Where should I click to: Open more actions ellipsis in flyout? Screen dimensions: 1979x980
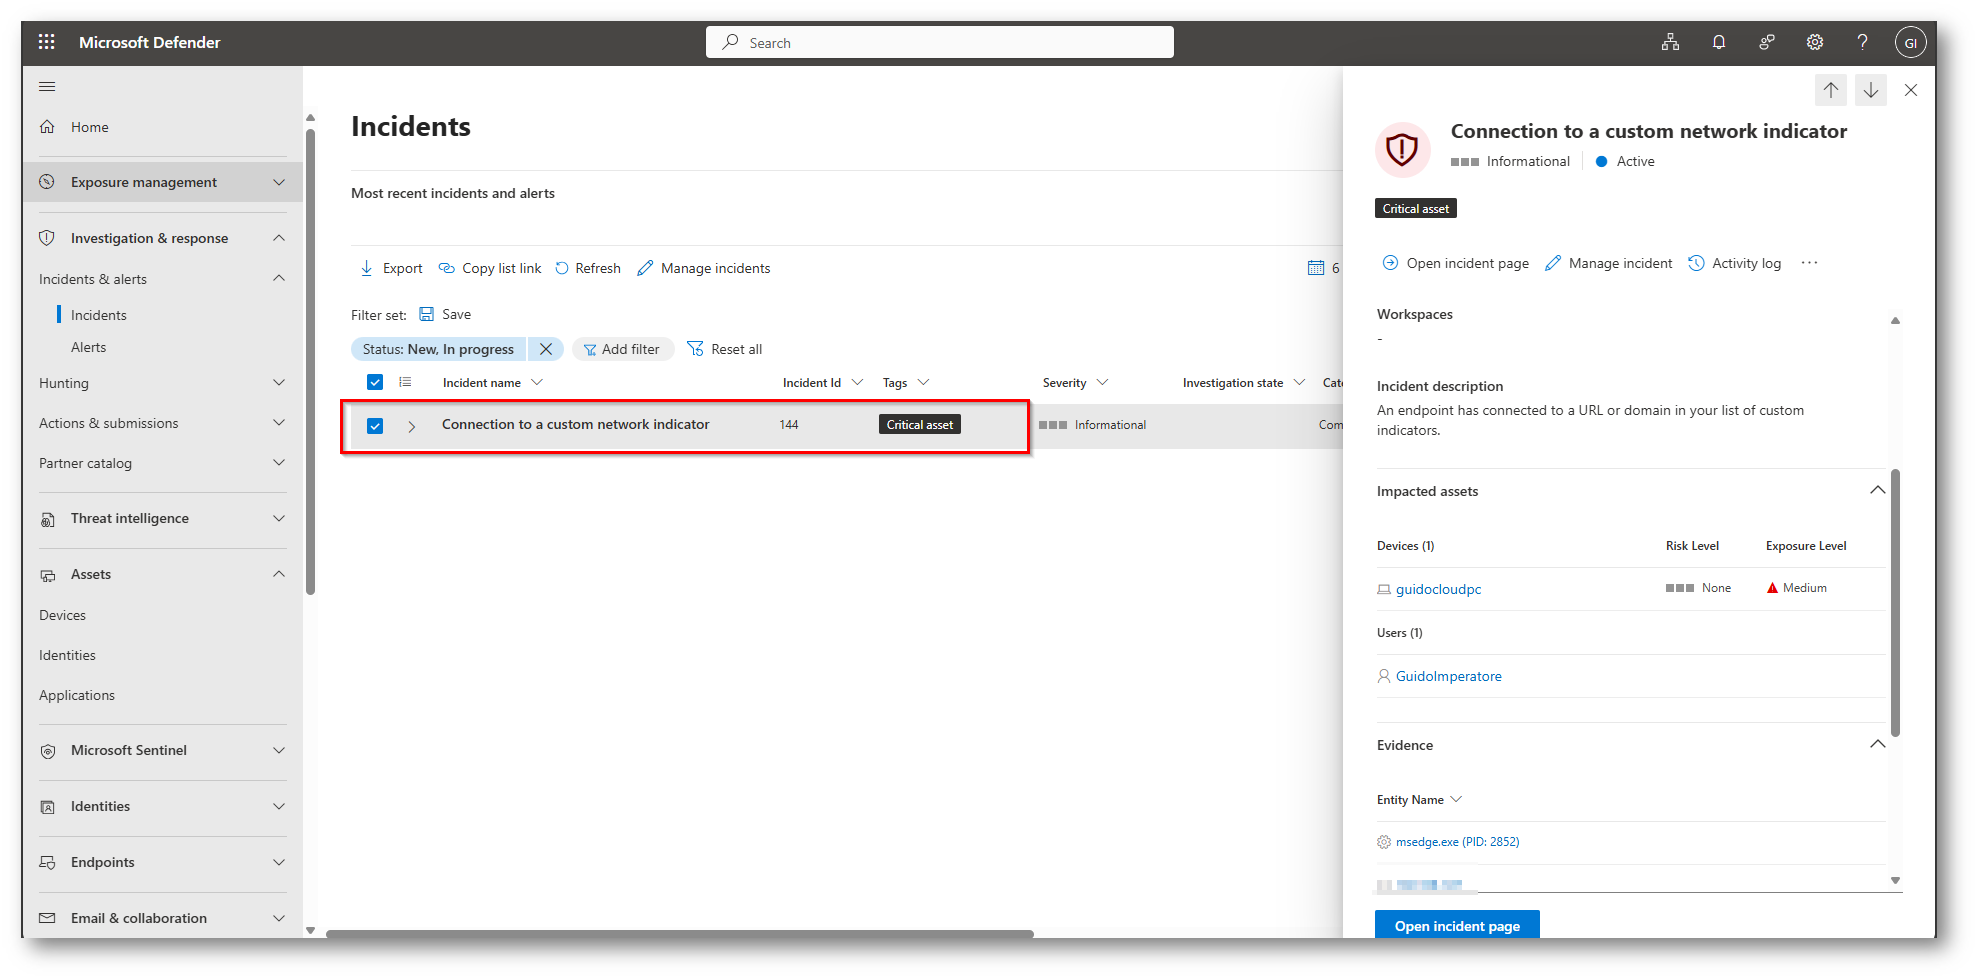click(x=1809, y=263)
